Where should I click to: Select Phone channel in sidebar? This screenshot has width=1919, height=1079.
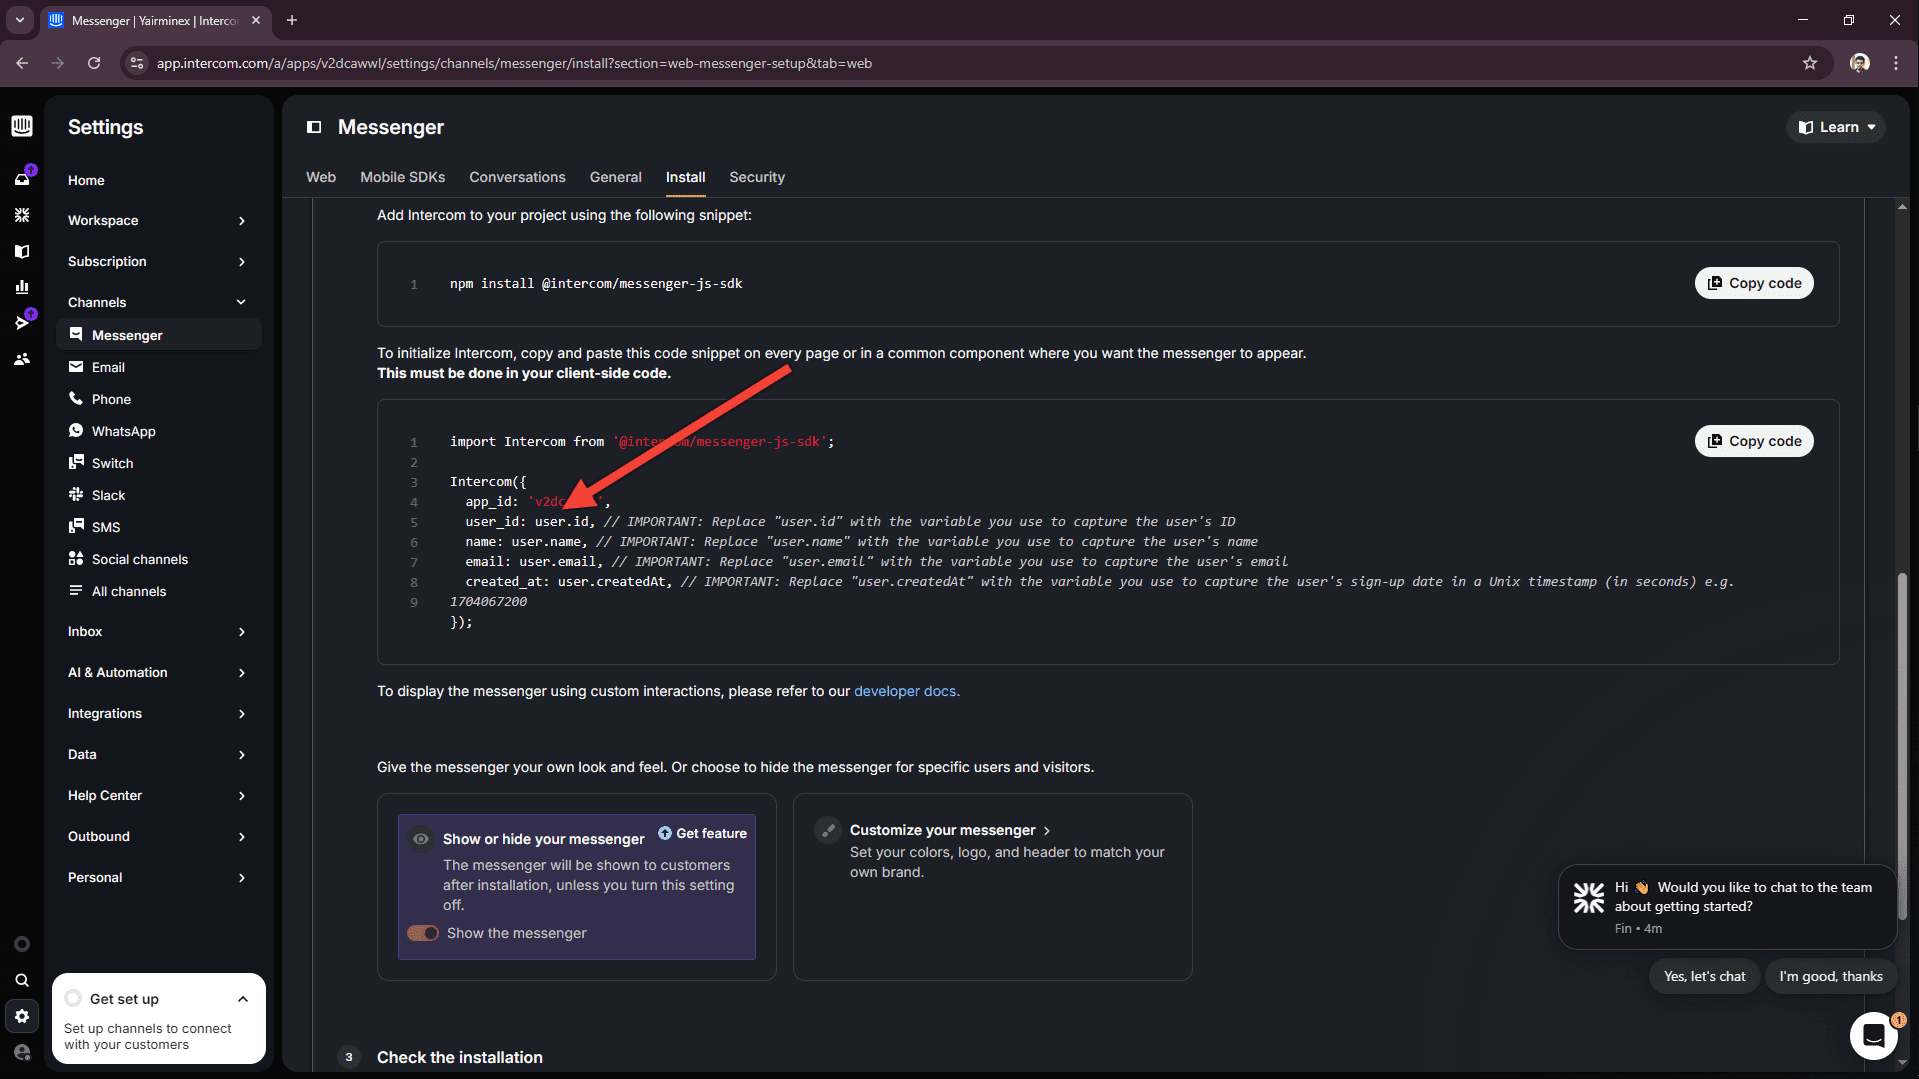(x=159, y=399)
